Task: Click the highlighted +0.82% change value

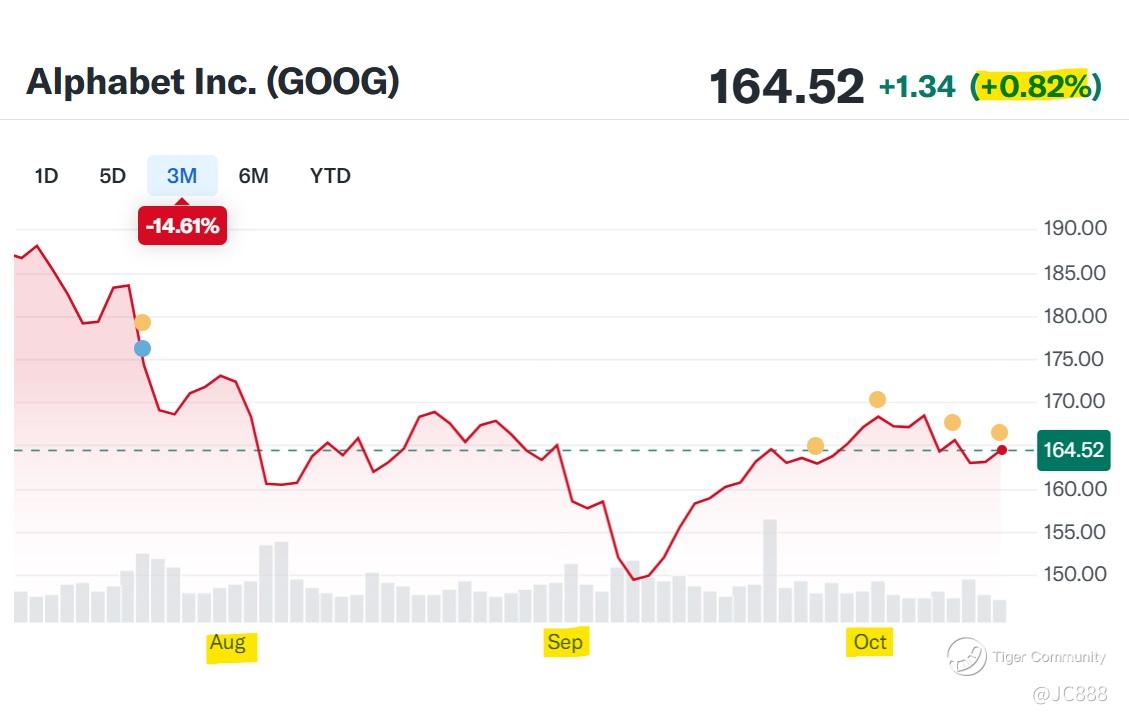Action: (1035, 87)
